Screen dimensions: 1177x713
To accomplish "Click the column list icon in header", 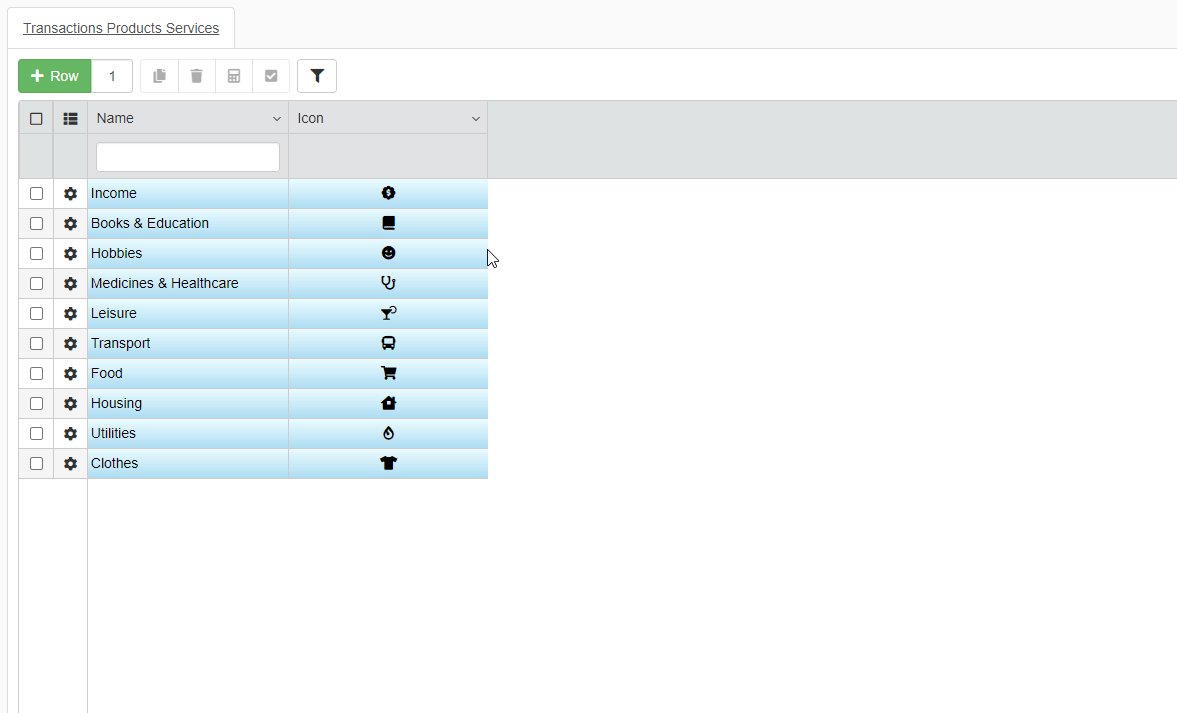I will (x=70, y=118).
